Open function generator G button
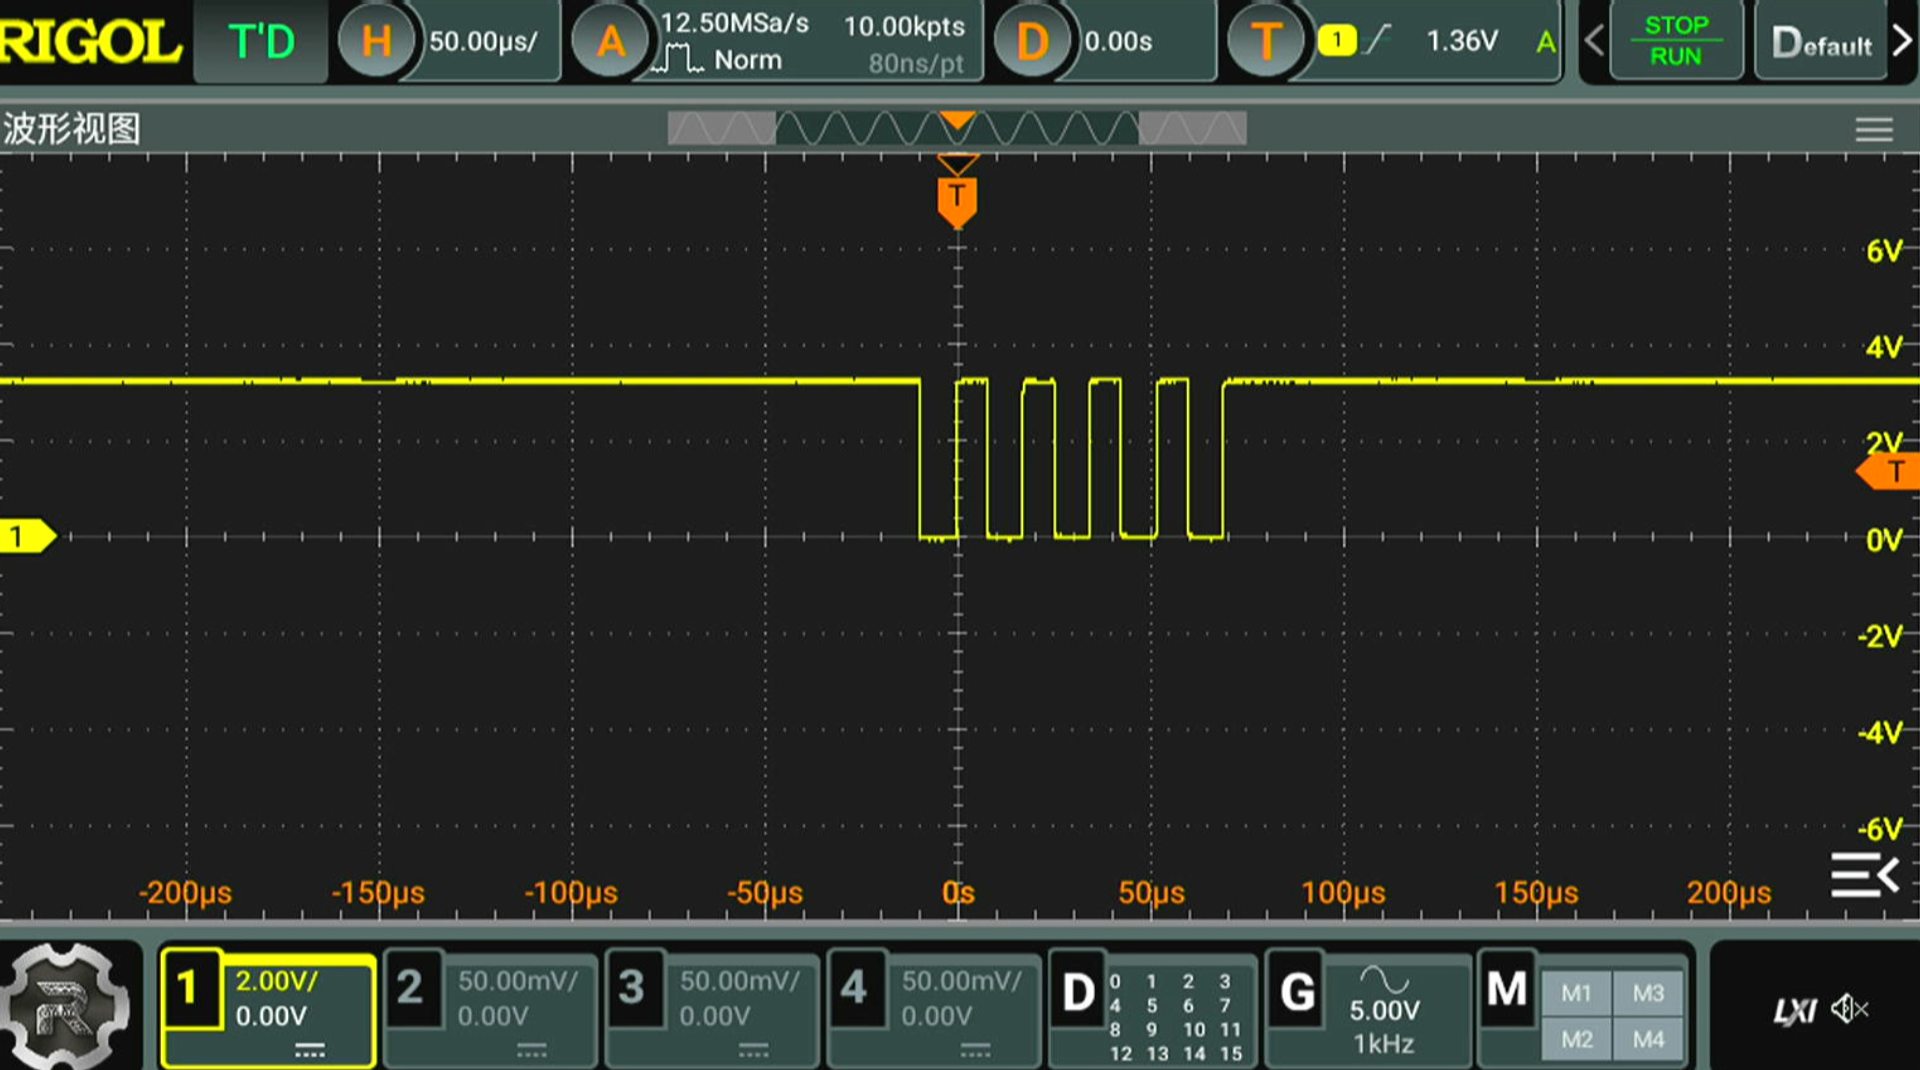The image size is (1920, 1070). 1297,992
